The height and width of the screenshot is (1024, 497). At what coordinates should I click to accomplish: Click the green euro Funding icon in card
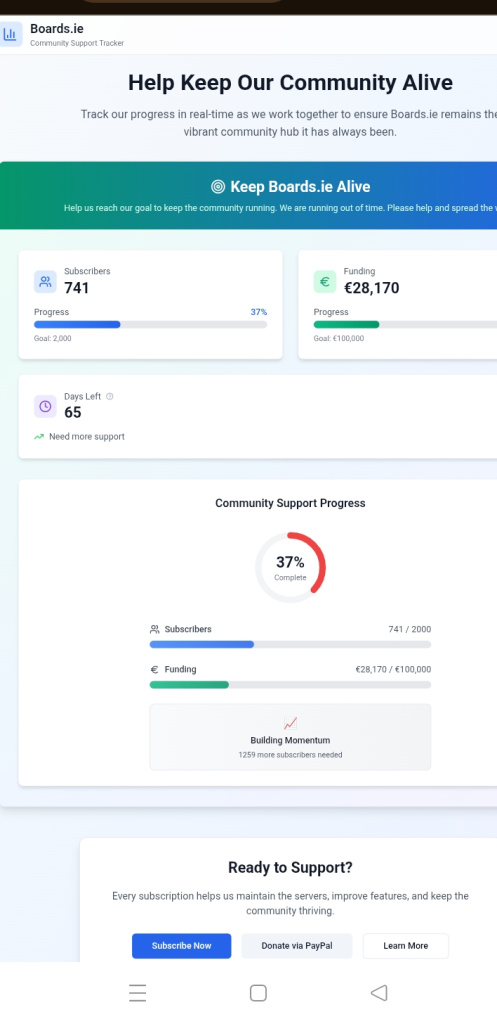click(x=325, y=282)
